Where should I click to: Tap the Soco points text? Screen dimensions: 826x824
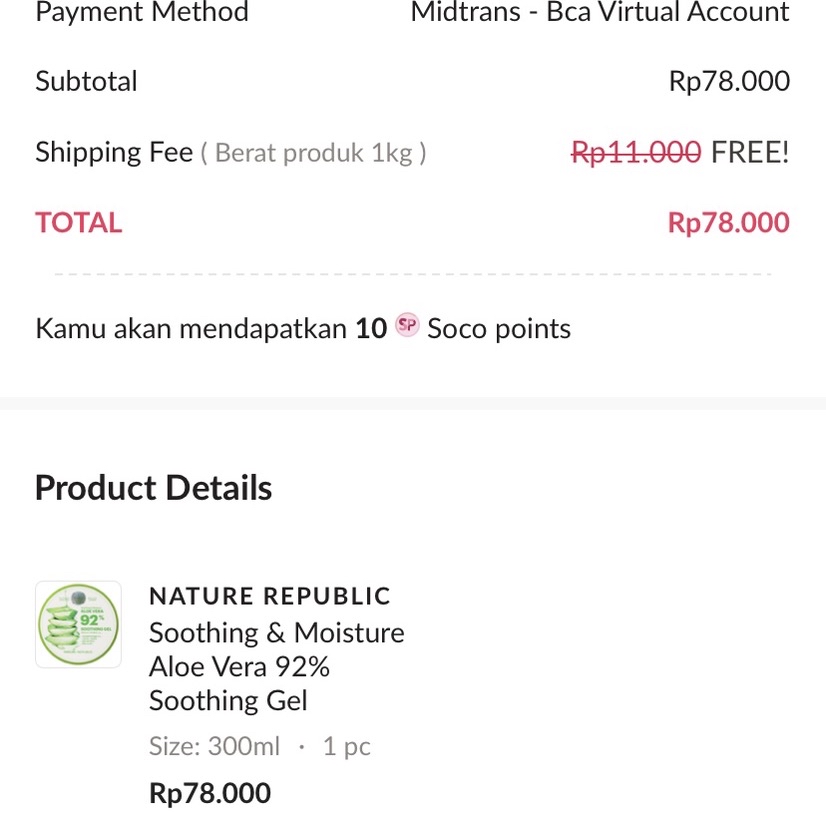click(x=499, y=328)
